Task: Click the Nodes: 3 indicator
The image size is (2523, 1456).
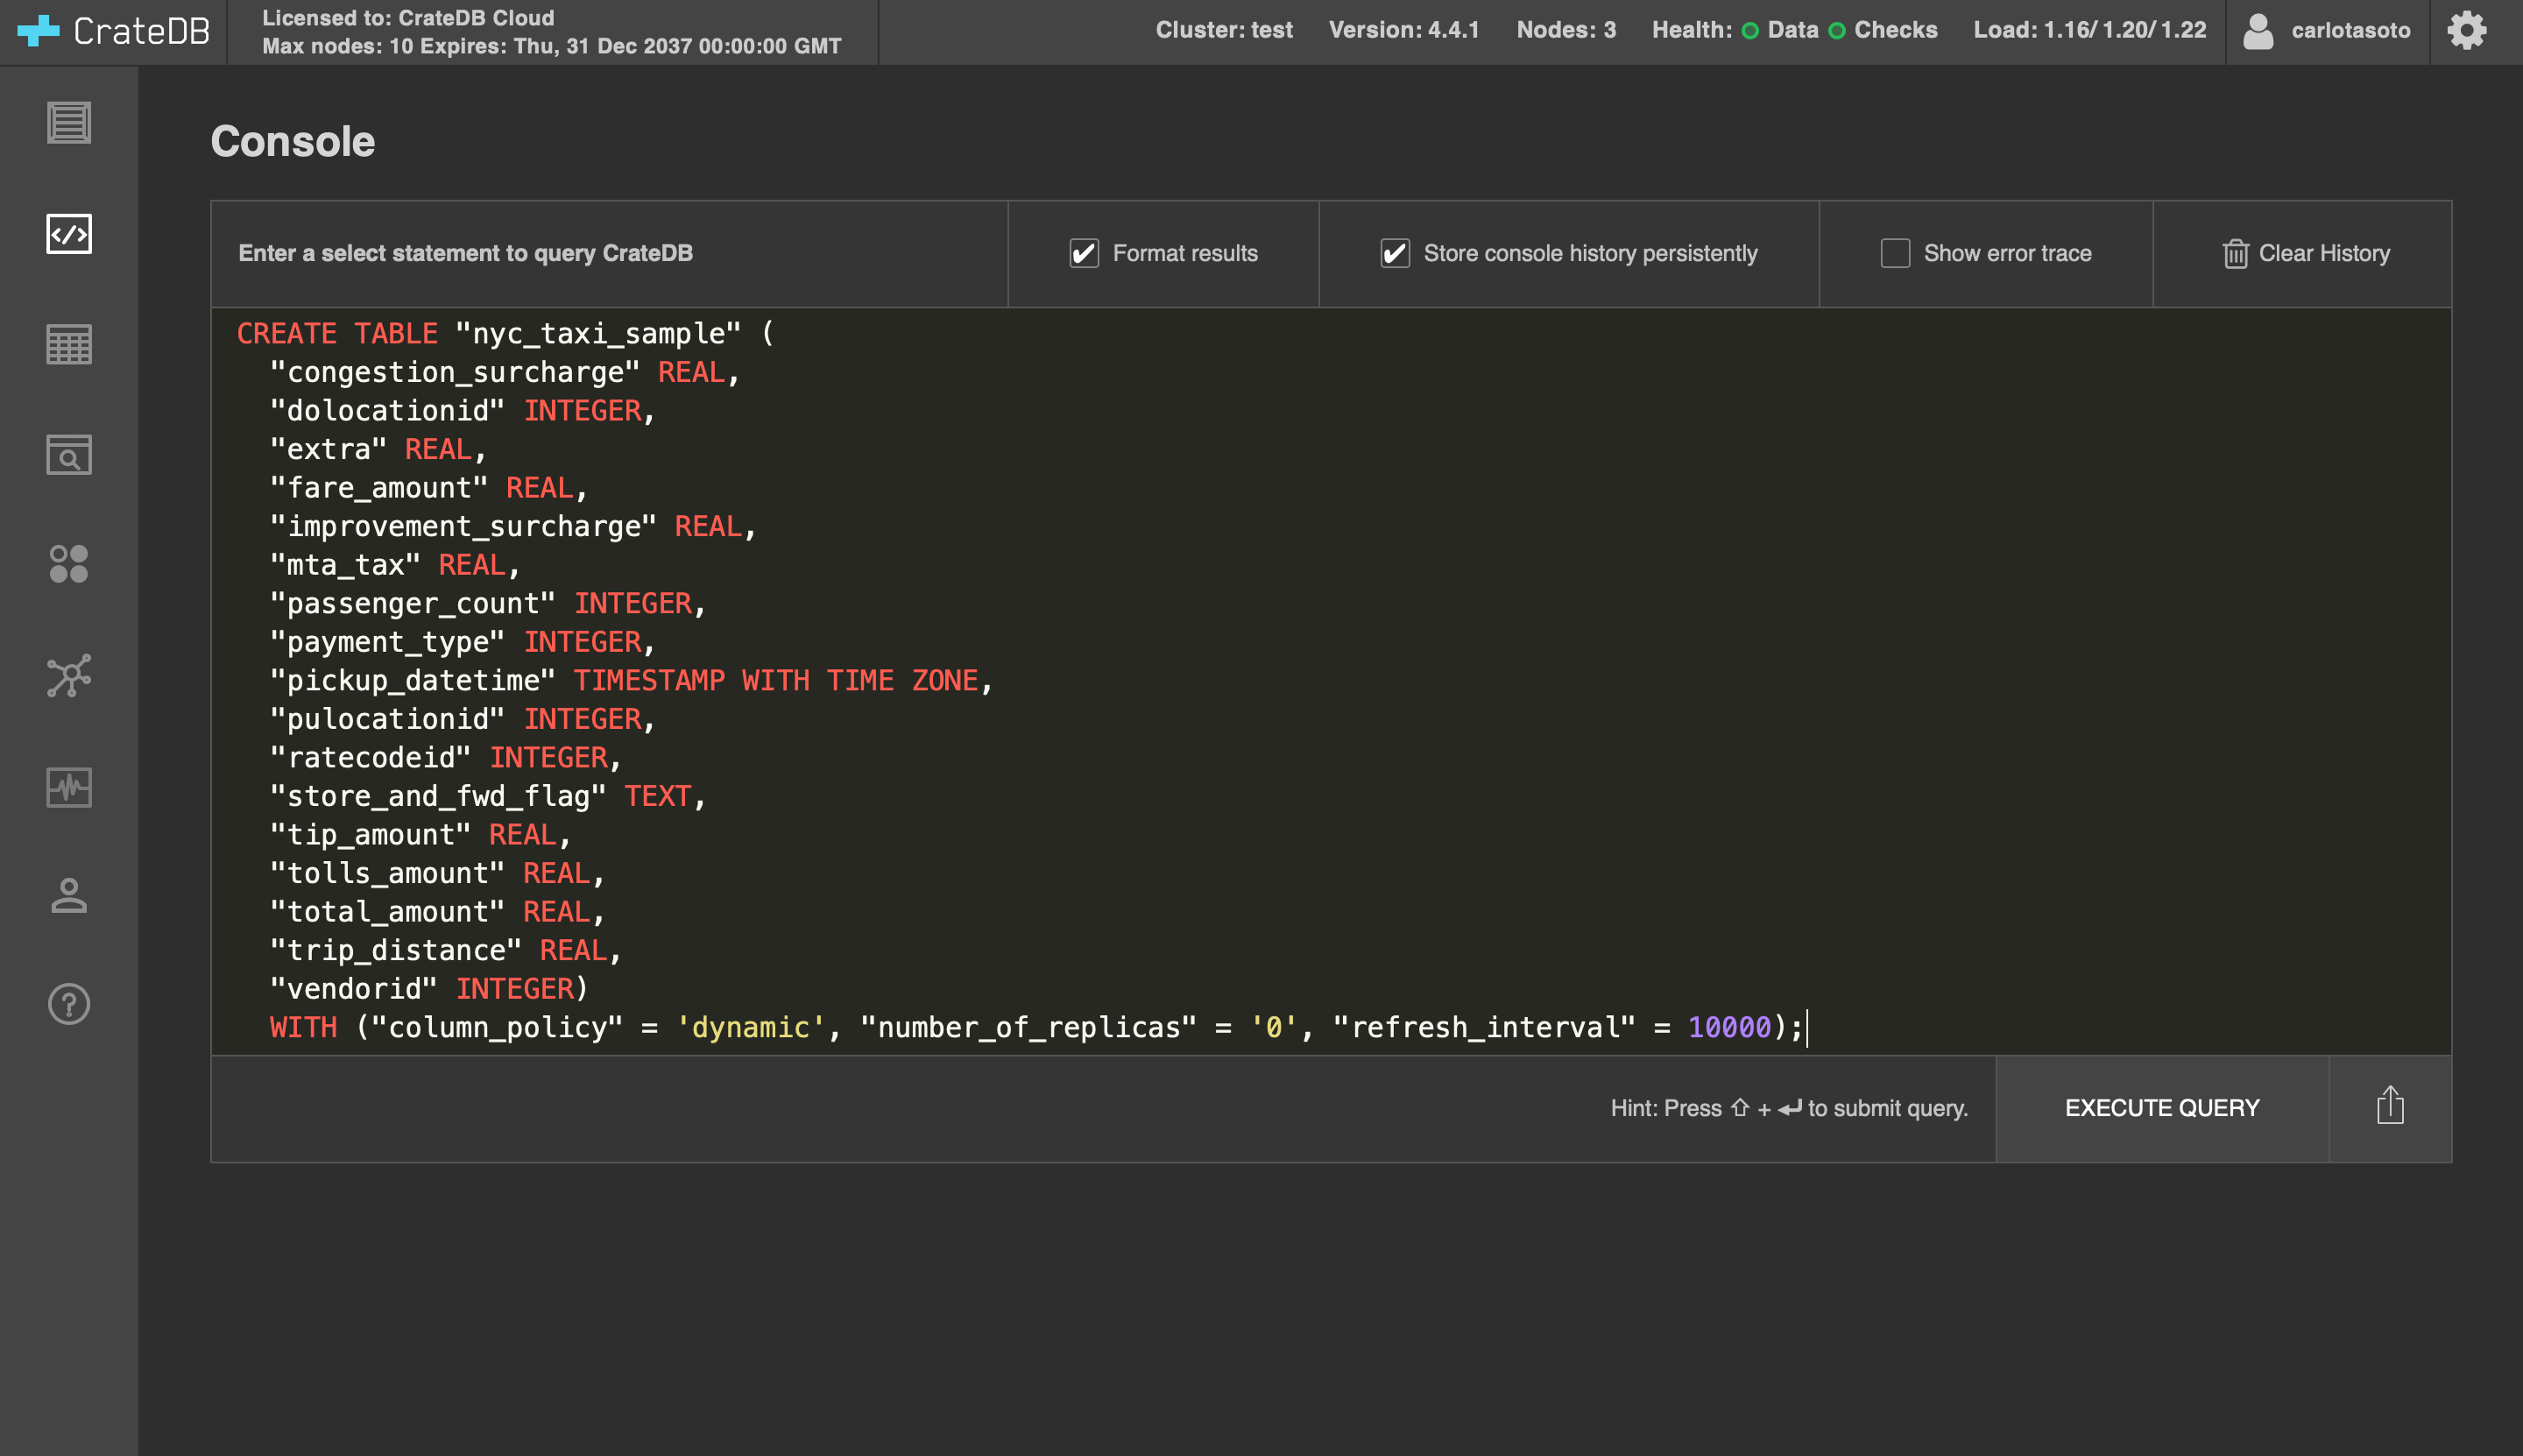Action: pos(1566,30)
